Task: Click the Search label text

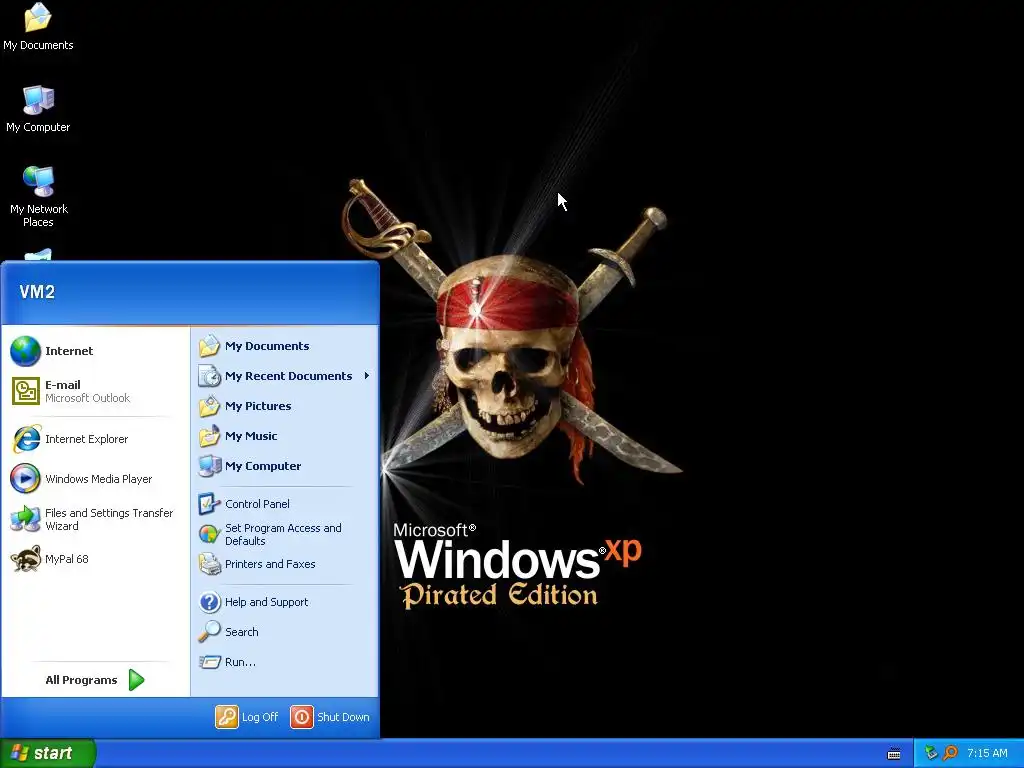Action: pos(242,632)
